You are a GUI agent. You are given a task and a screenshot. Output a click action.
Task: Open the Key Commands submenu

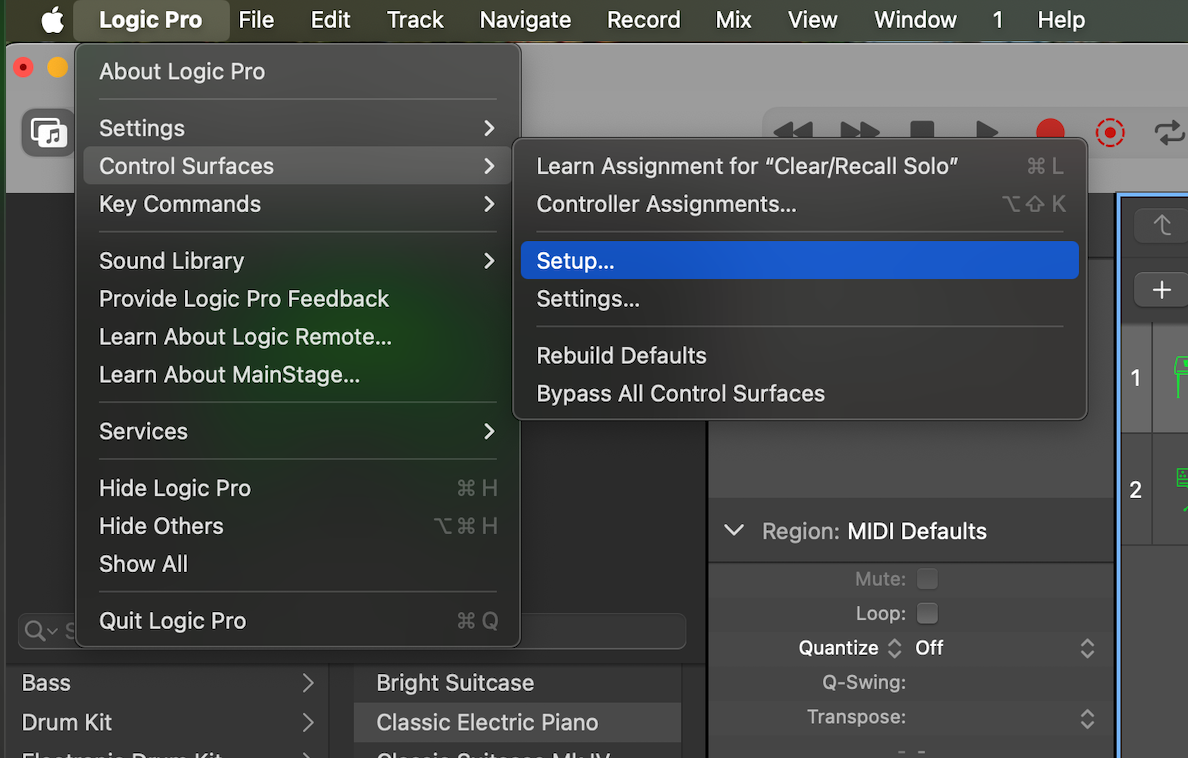pos(298,204)
